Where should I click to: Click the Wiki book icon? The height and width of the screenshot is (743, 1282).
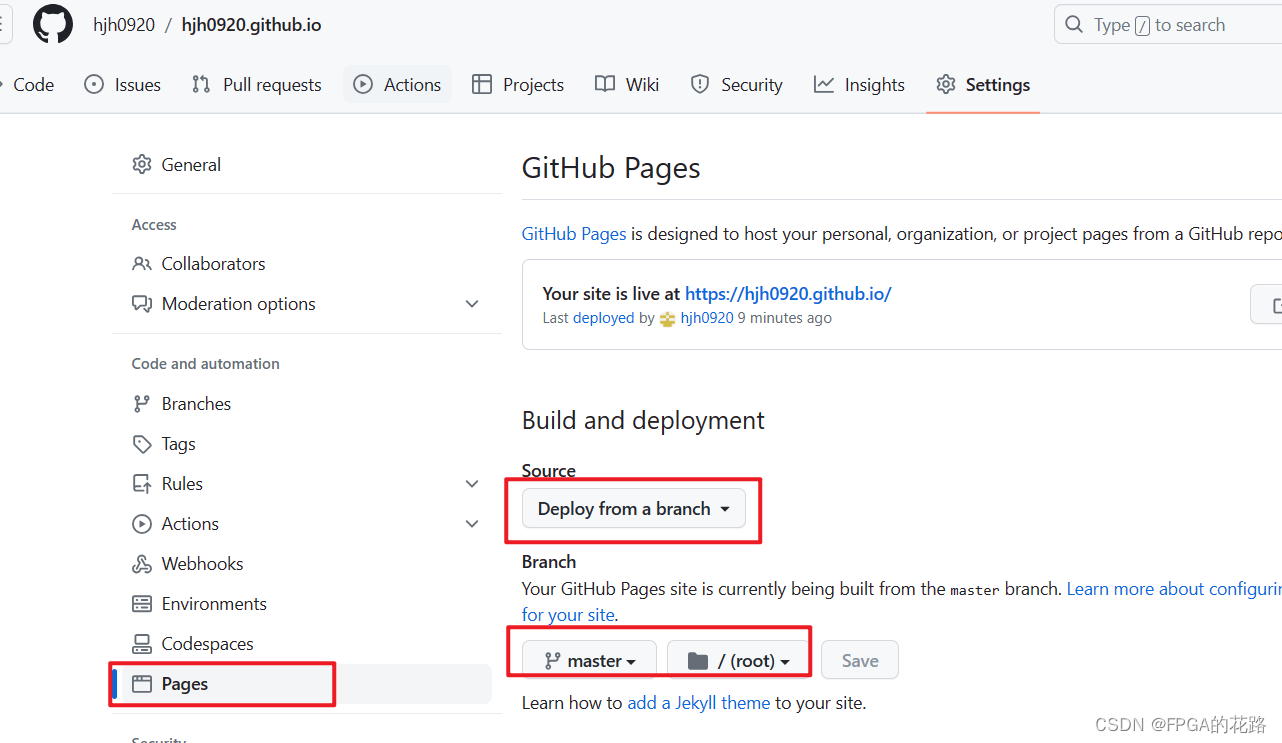[604, 85]
